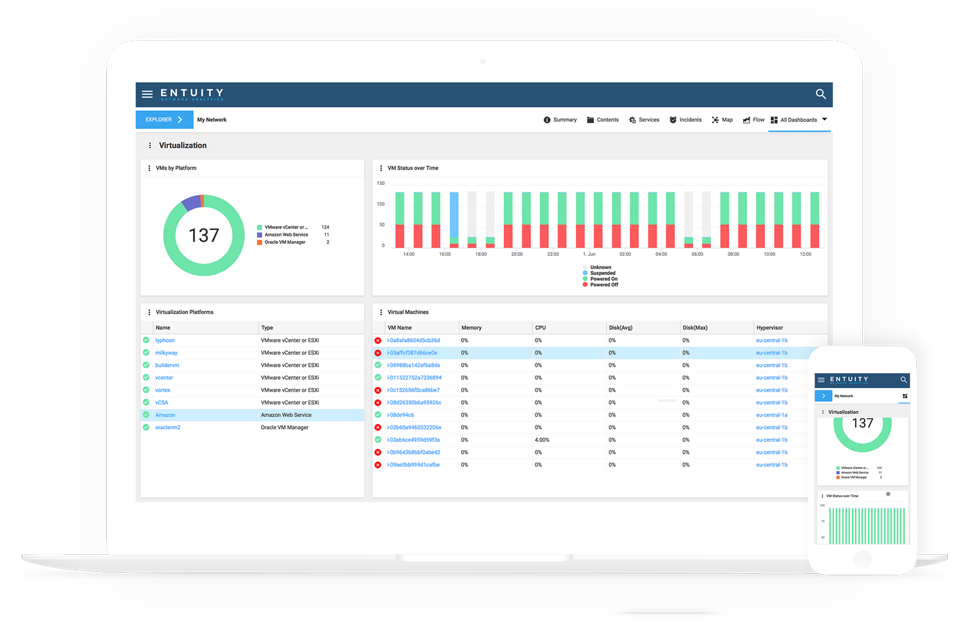Viewport: 974px width, 625px height.
Task: Switch to the Flow tab
Action: (x=753, y=120)
